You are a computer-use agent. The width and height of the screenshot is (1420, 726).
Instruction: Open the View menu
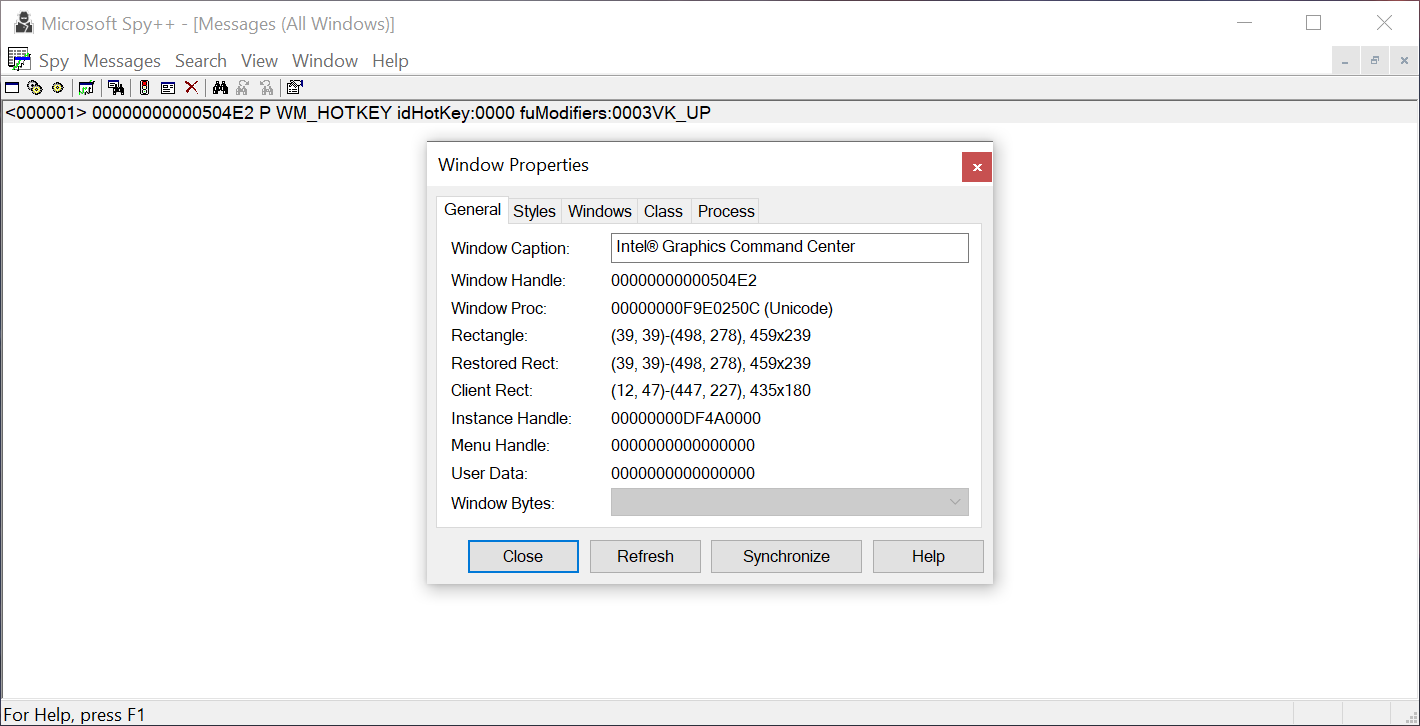coord(259,61)
